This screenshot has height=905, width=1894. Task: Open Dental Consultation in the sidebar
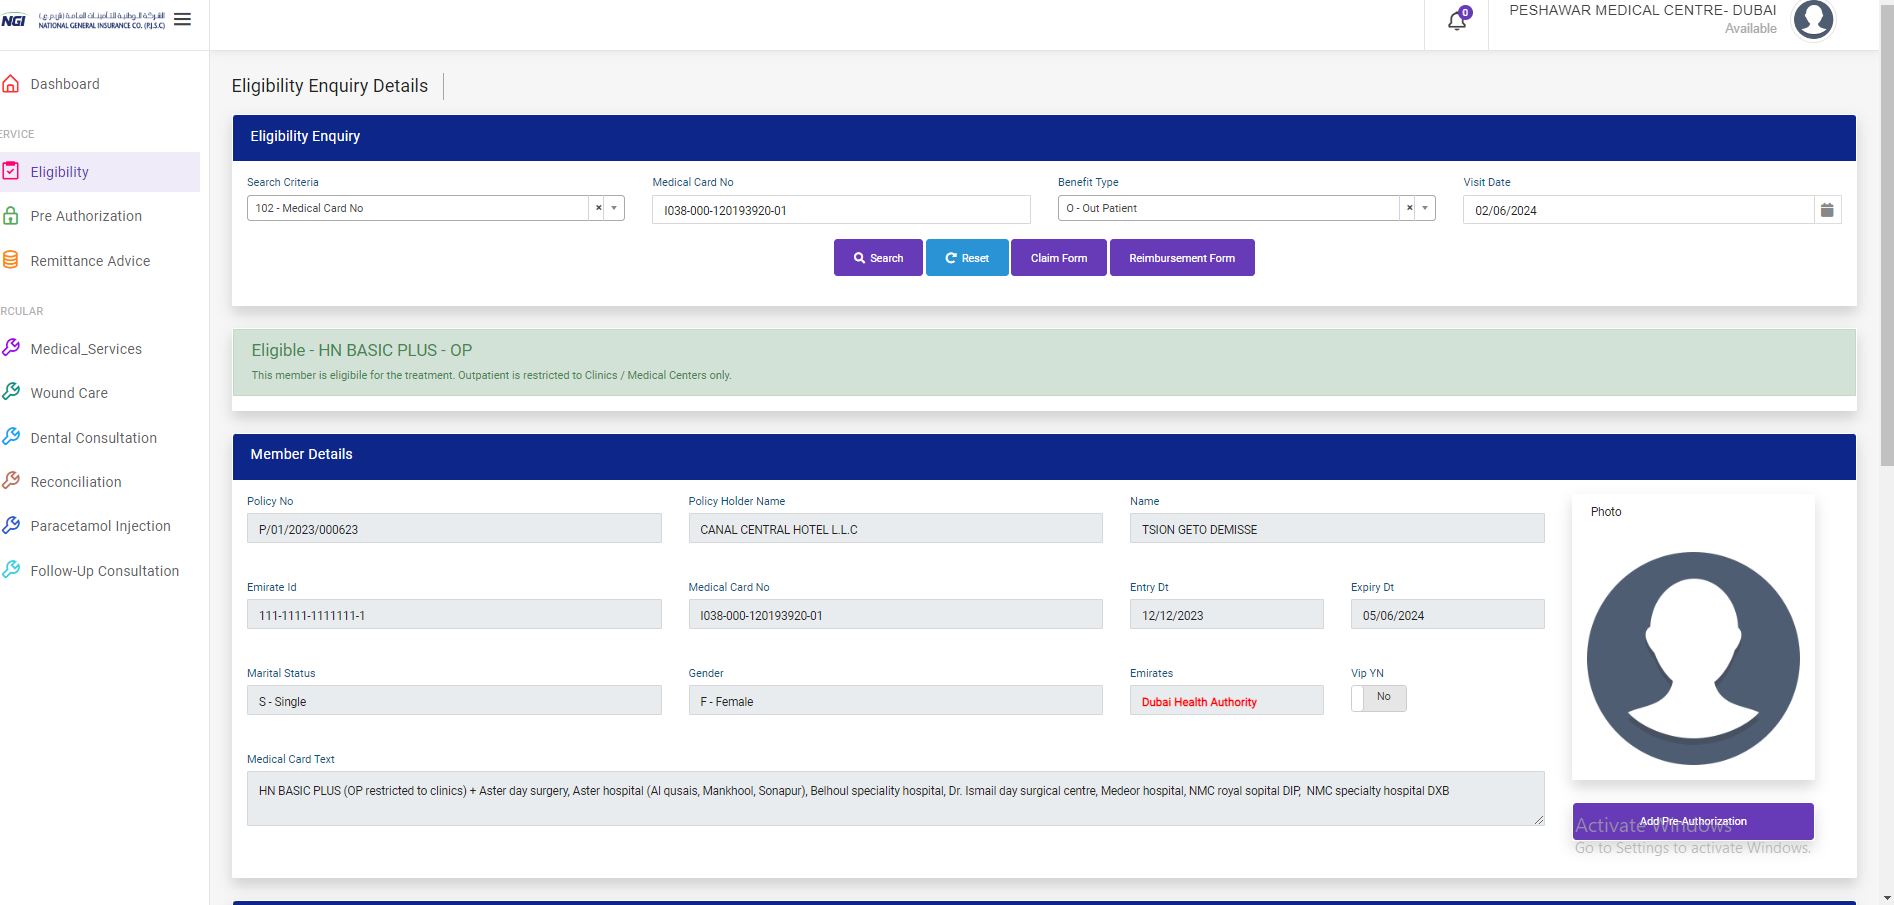click(x=93, y=438)
